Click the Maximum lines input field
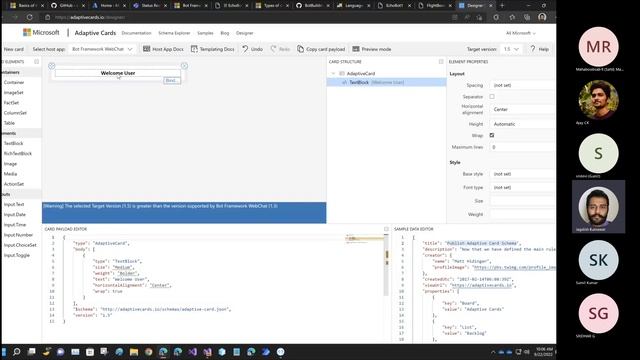This screenshot has height=360, width=640. point(522,147)
